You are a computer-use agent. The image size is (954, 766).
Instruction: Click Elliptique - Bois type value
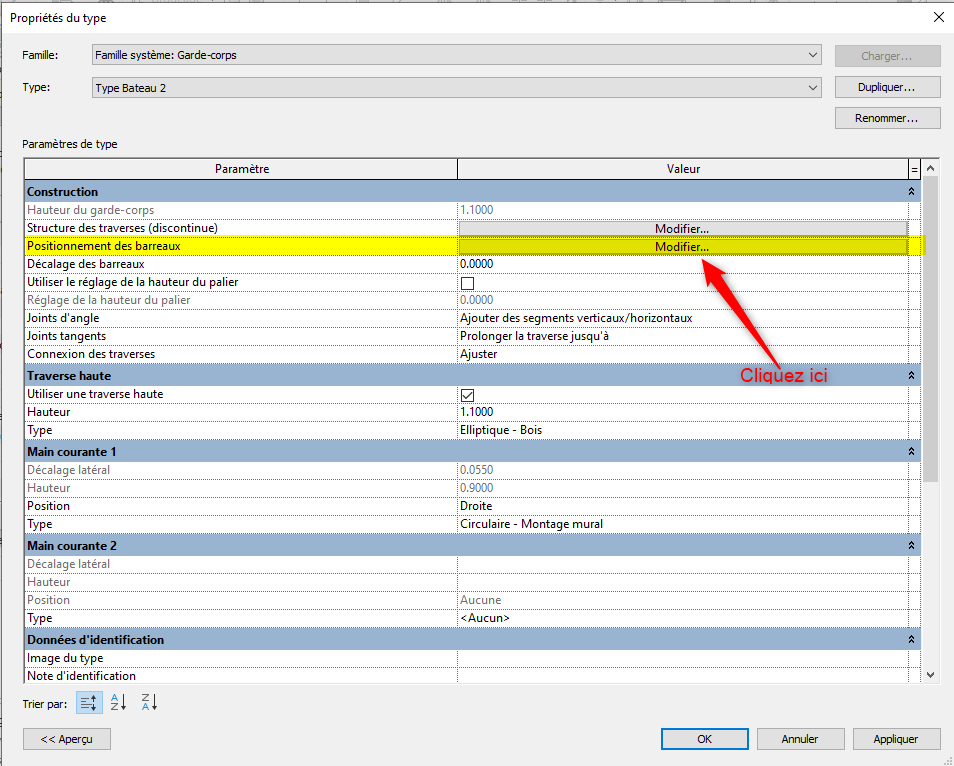(683, 430)
